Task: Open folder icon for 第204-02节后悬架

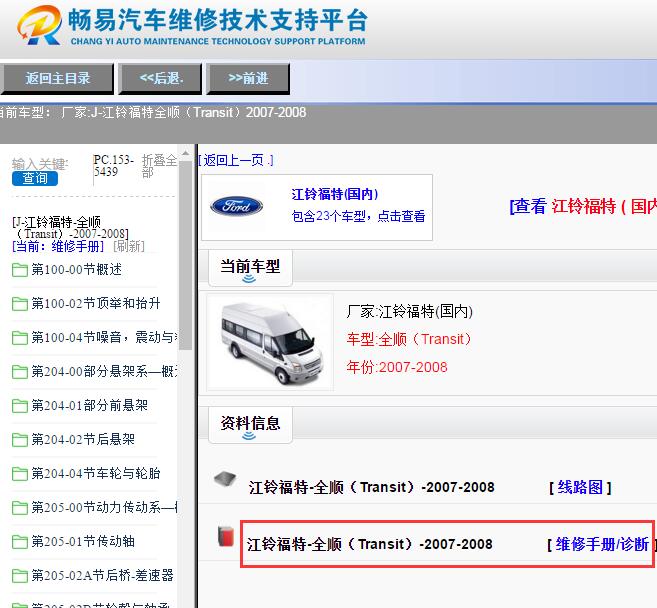Action: pyautogui.click(x=20, y=440)
